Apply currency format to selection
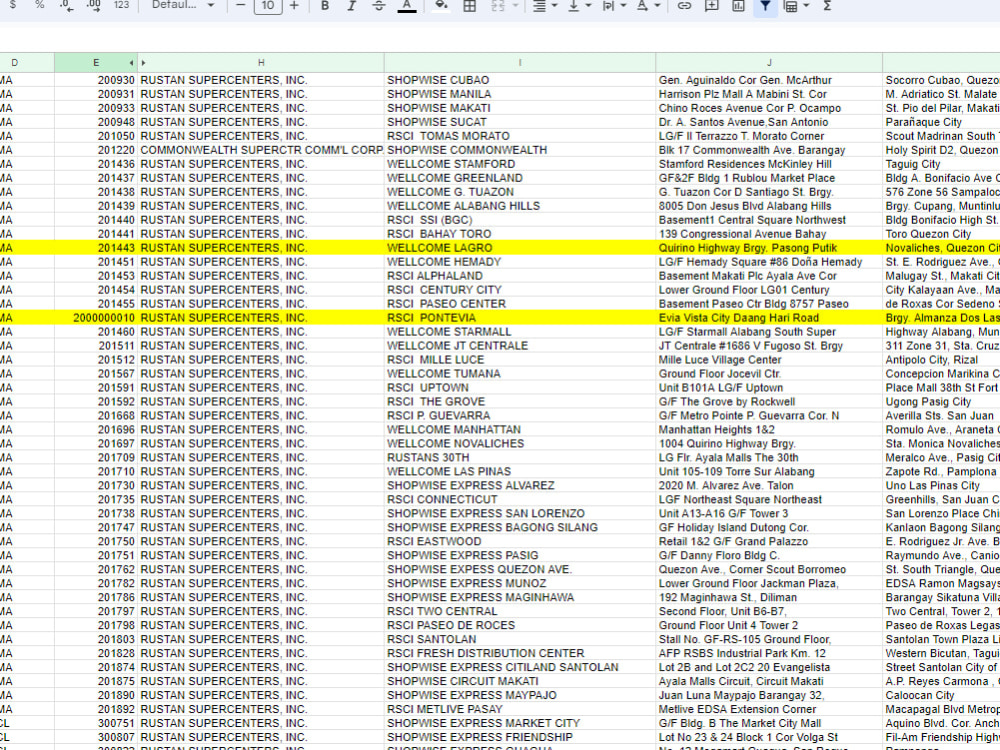This screenshot has height=750, width=1000. (13, 5)
